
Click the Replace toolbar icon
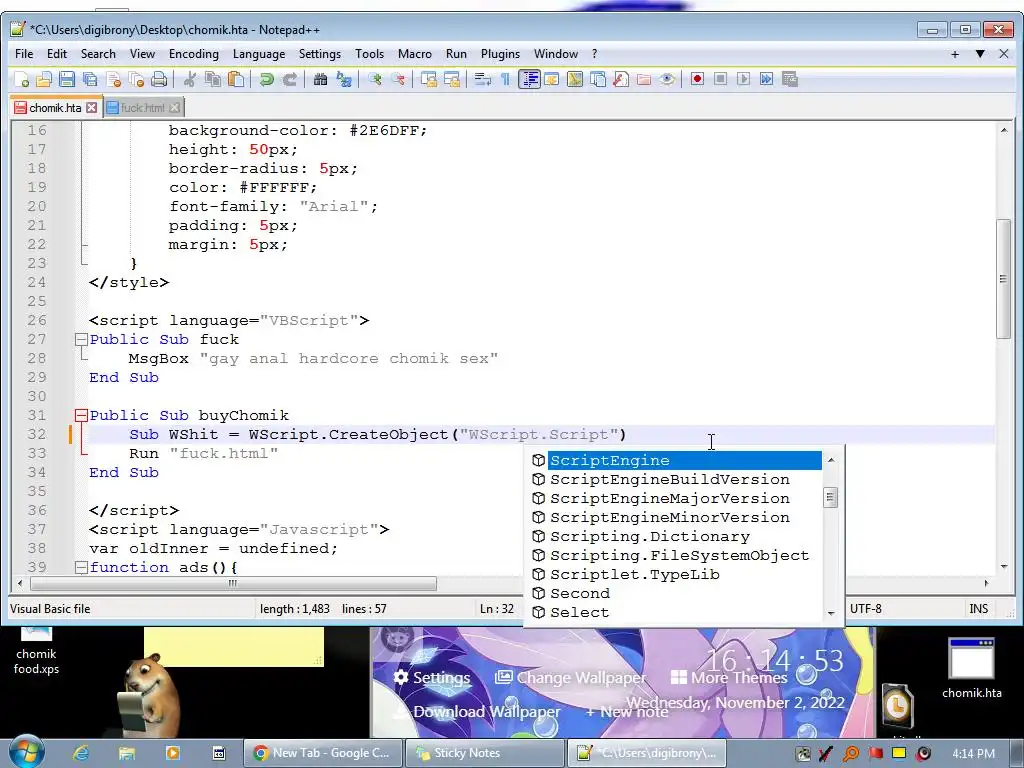click(x=344, y=80)
